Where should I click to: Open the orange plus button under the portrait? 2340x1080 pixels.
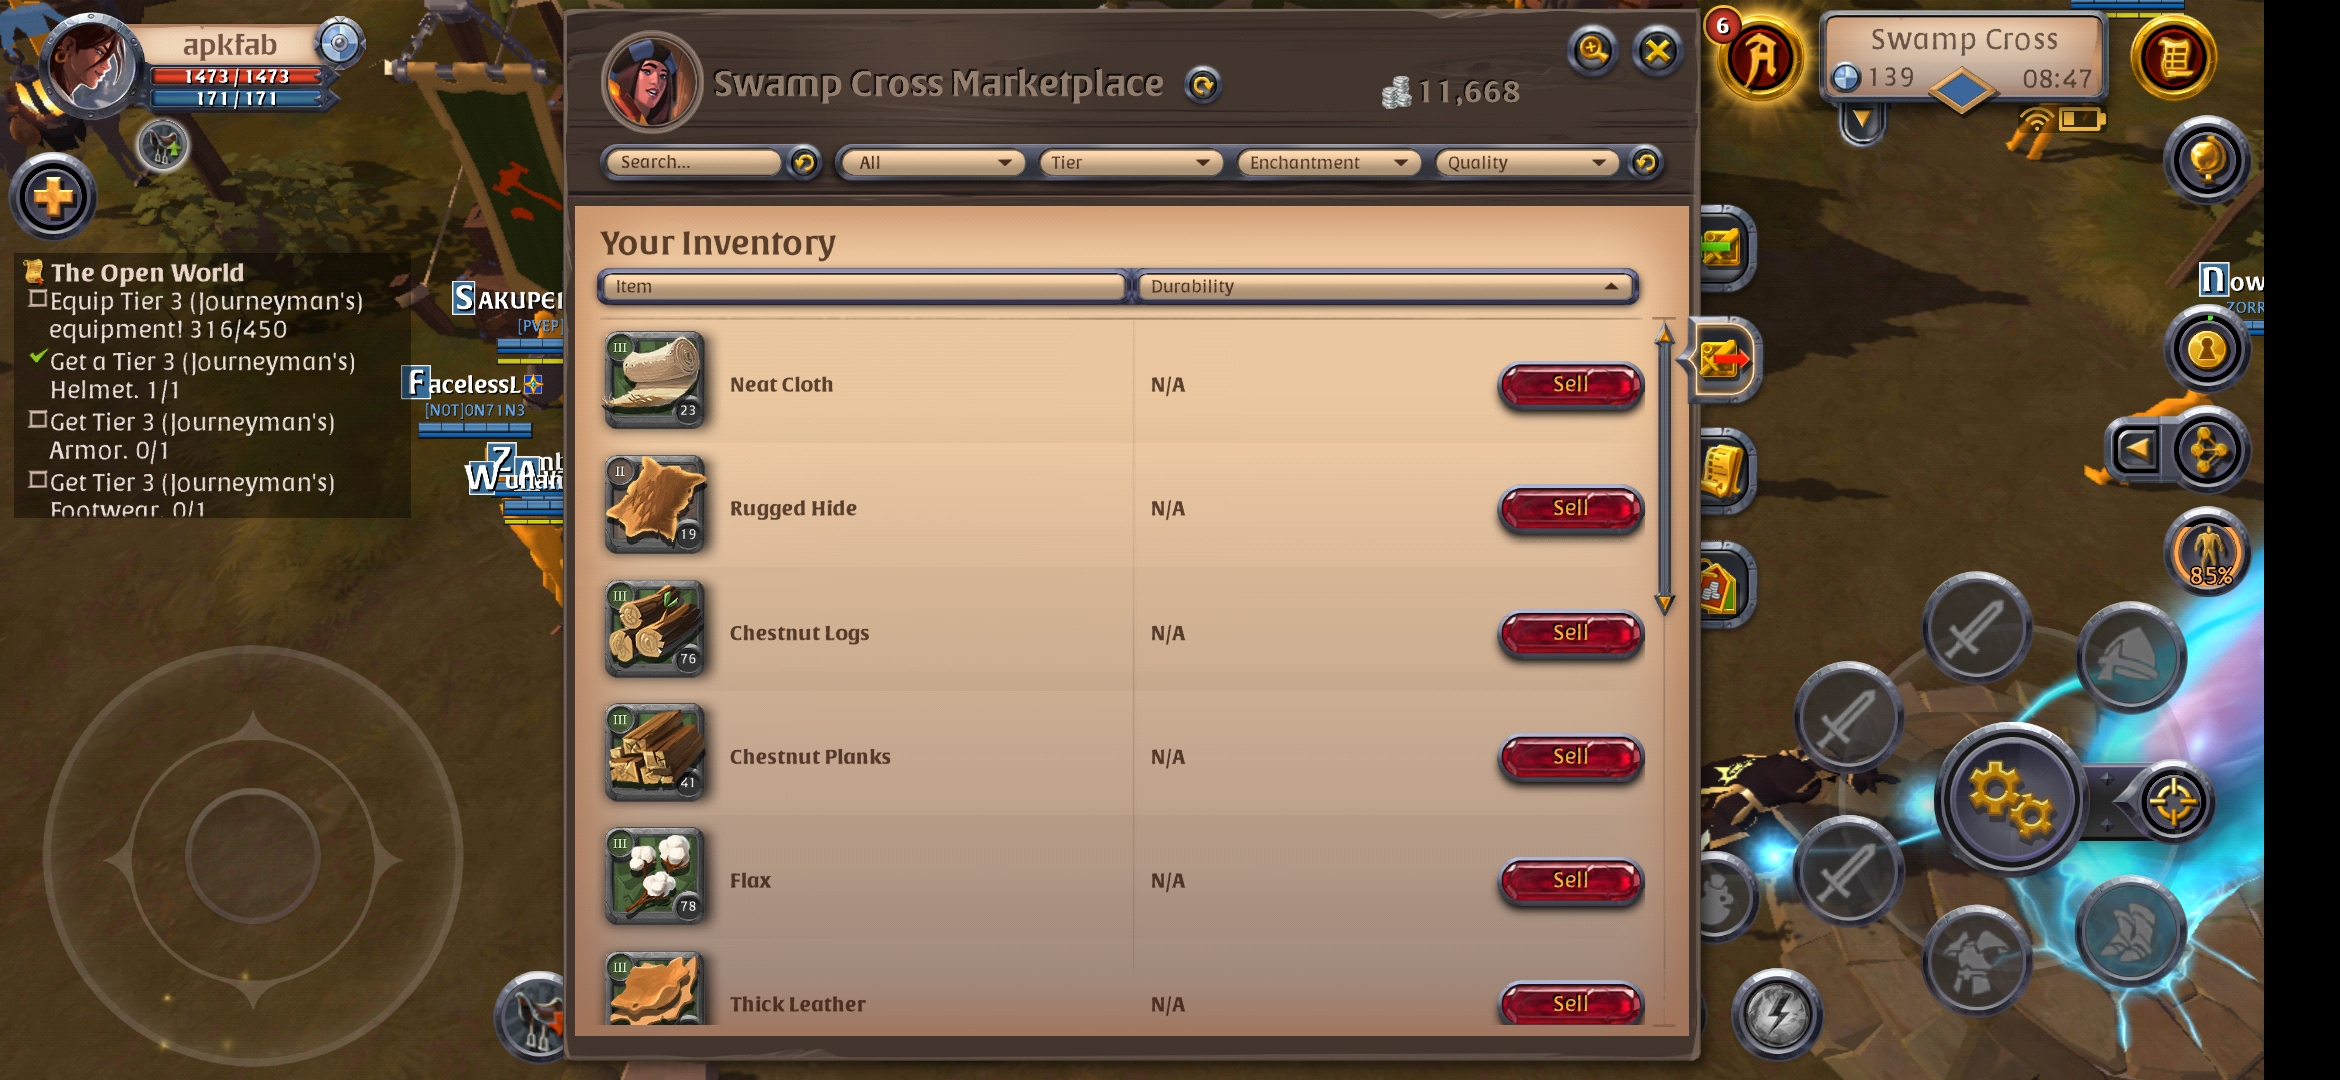pos(53,196)
